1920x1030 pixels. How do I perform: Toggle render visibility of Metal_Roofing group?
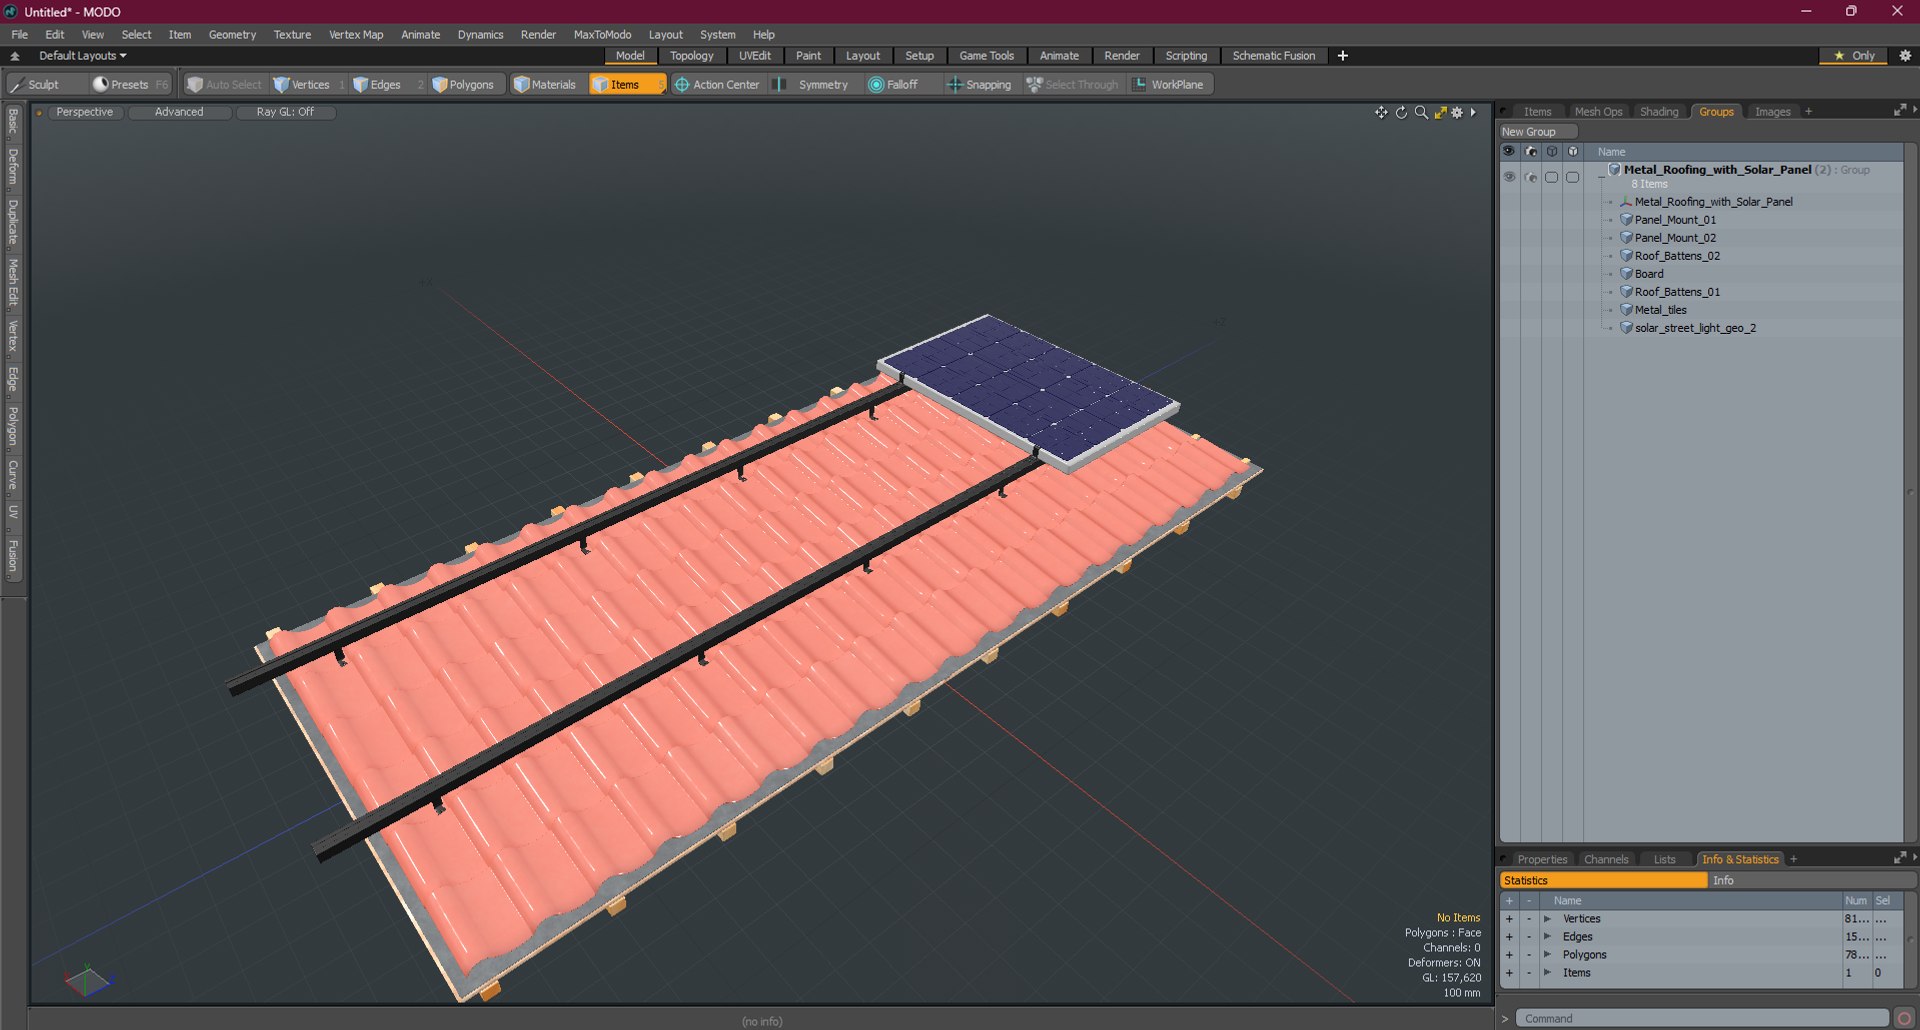click(x=1530, y=177)
